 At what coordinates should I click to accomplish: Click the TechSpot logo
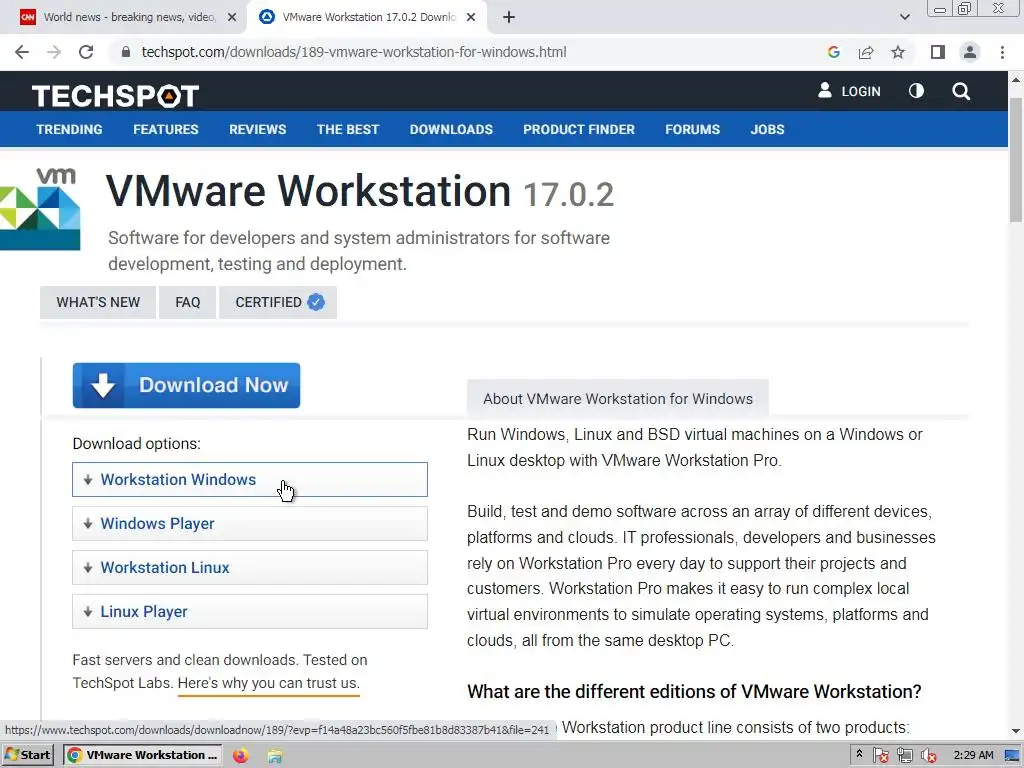[x=116, y=96]
